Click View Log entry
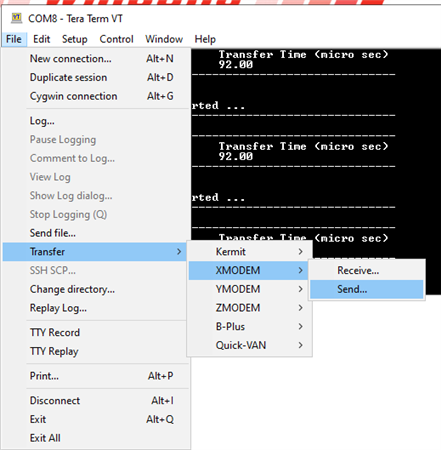Screen dimensions: 441x450 coord(96,177)
